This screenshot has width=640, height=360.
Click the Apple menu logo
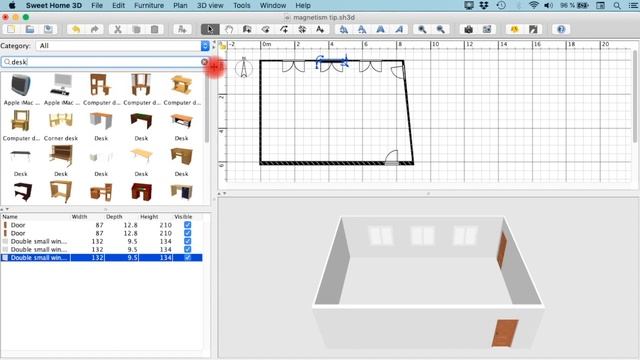click(12, 5)
